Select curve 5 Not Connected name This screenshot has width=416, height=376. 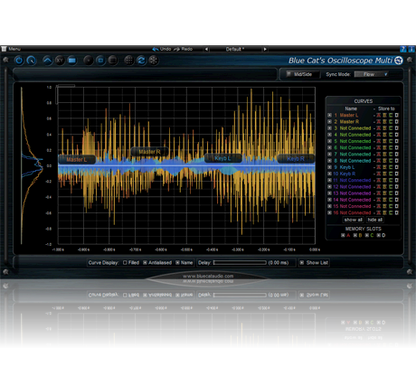pyautogui.click(x=355, y=141)
